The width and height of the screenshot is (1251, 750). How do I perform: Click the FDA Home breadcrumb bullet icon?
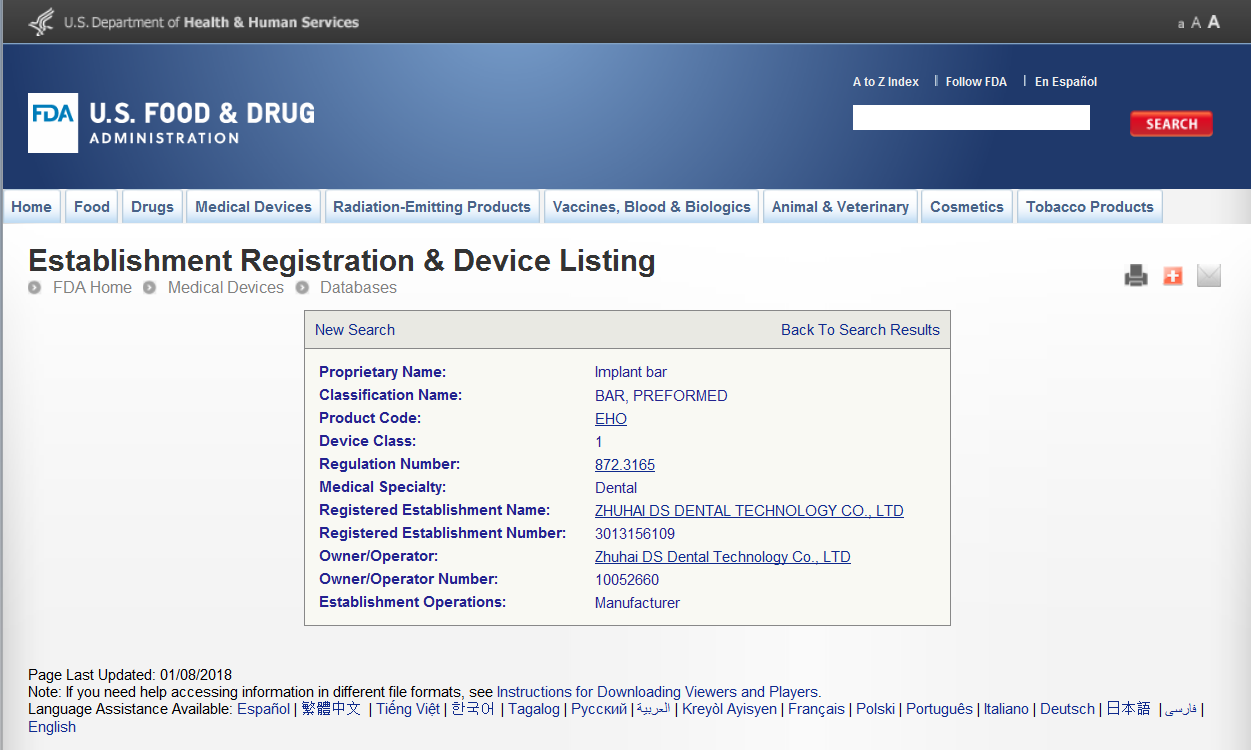[35, 288]
